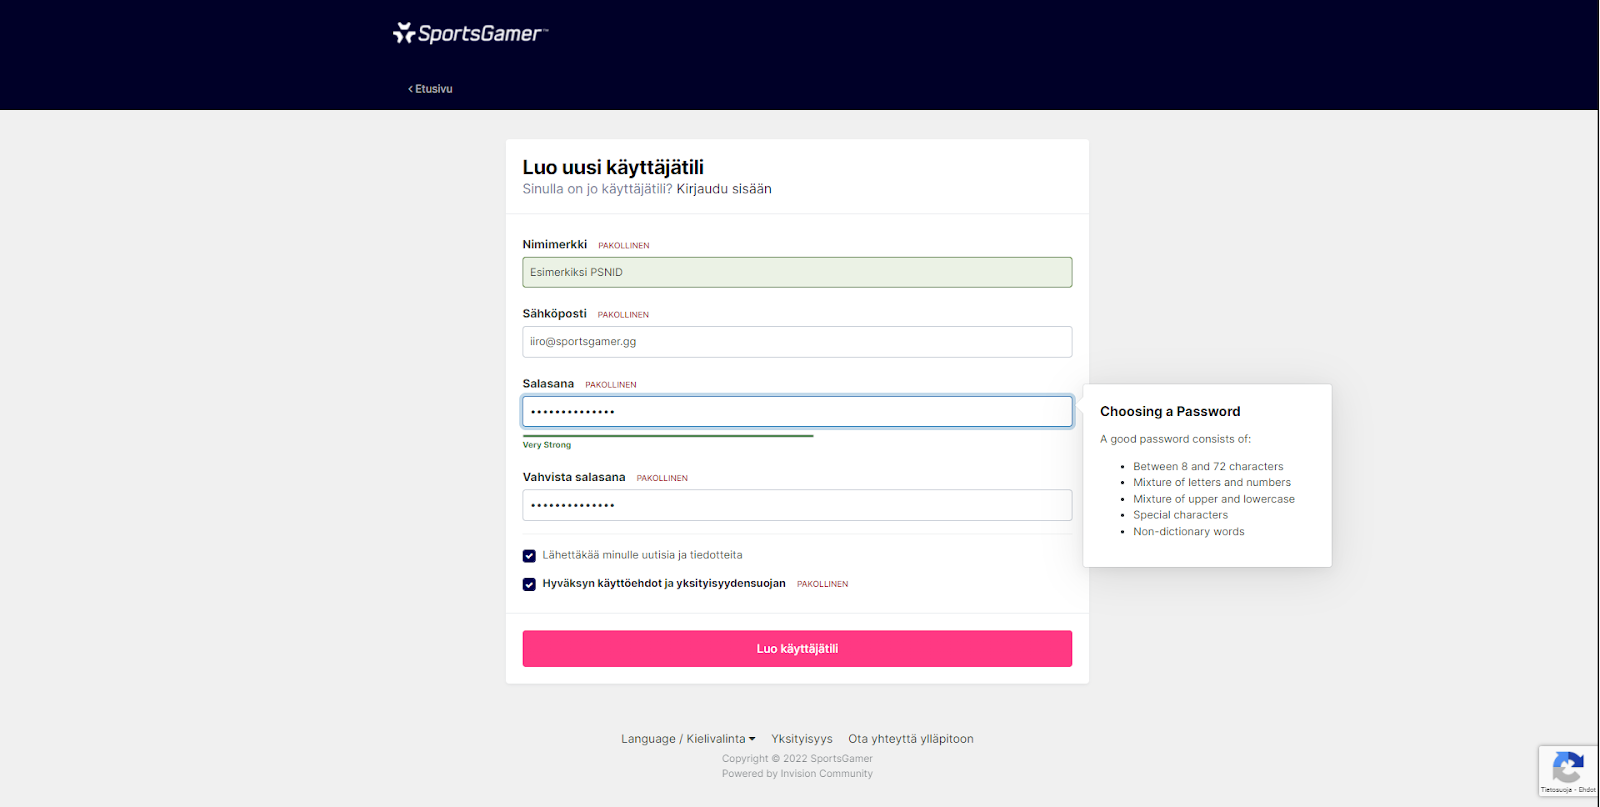Go back via the Etusivu link
Screen dimensions: 1600x807
[x=430, y=89]
